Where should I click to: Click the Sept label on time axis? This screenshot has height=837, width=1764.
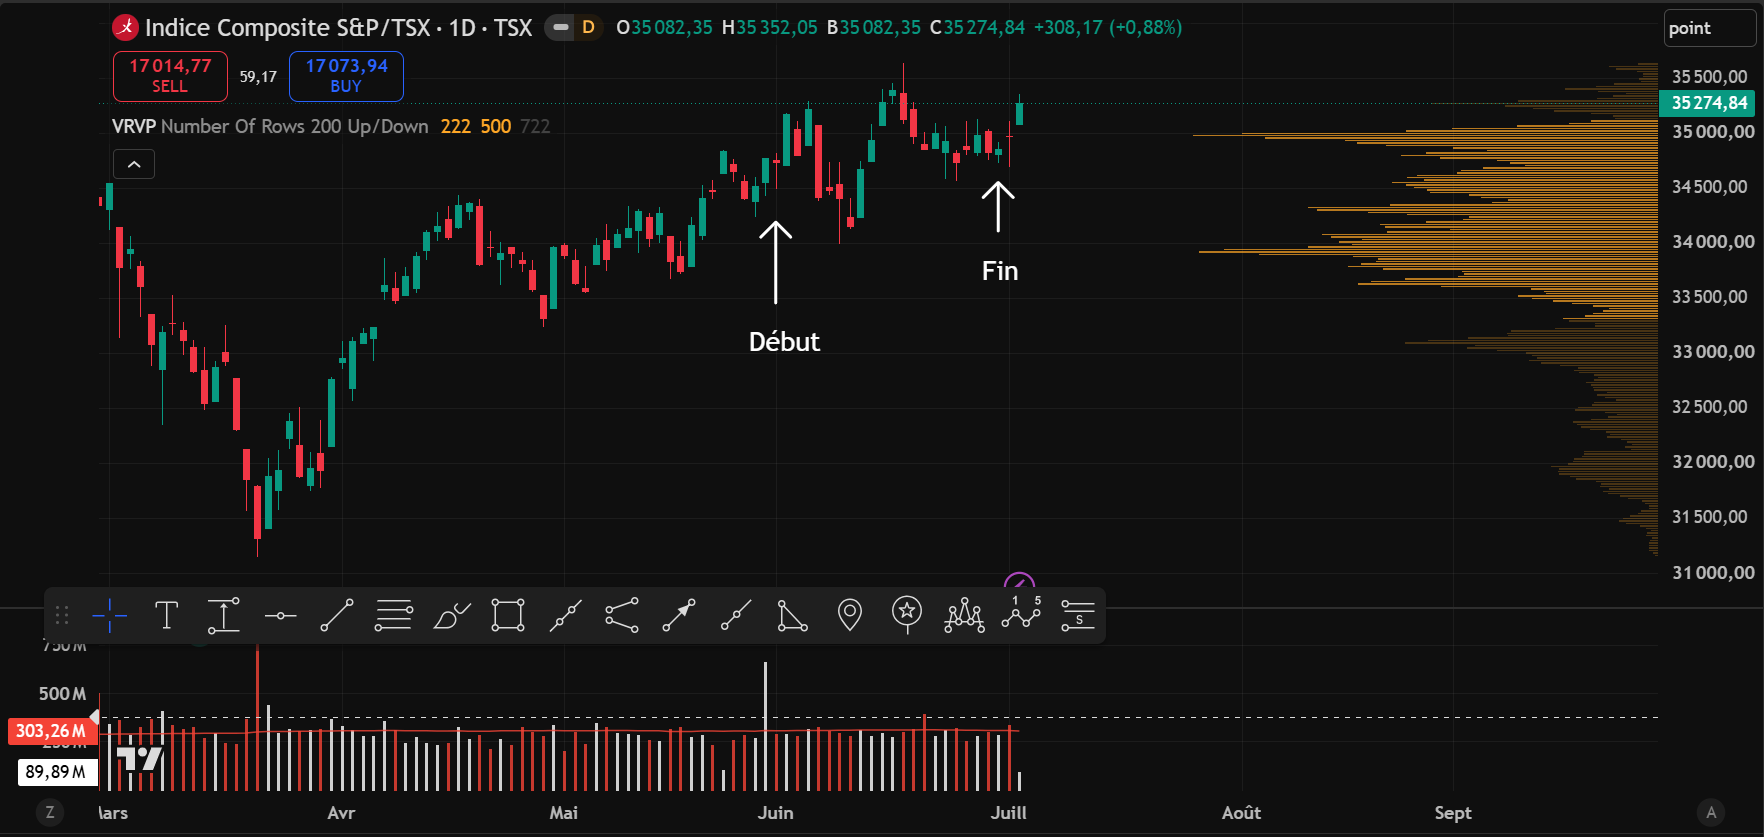point(1453,813)
